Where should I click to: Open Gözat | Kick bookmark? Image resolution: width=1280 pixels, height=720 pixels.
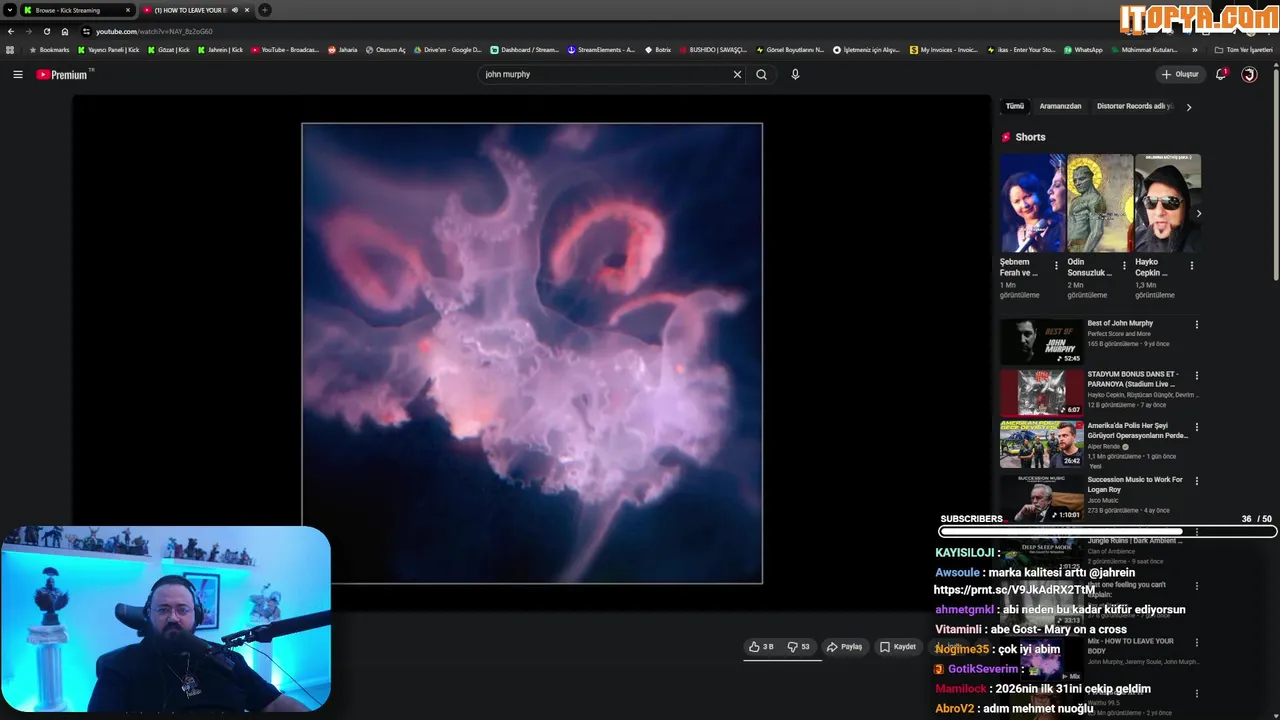168,49
